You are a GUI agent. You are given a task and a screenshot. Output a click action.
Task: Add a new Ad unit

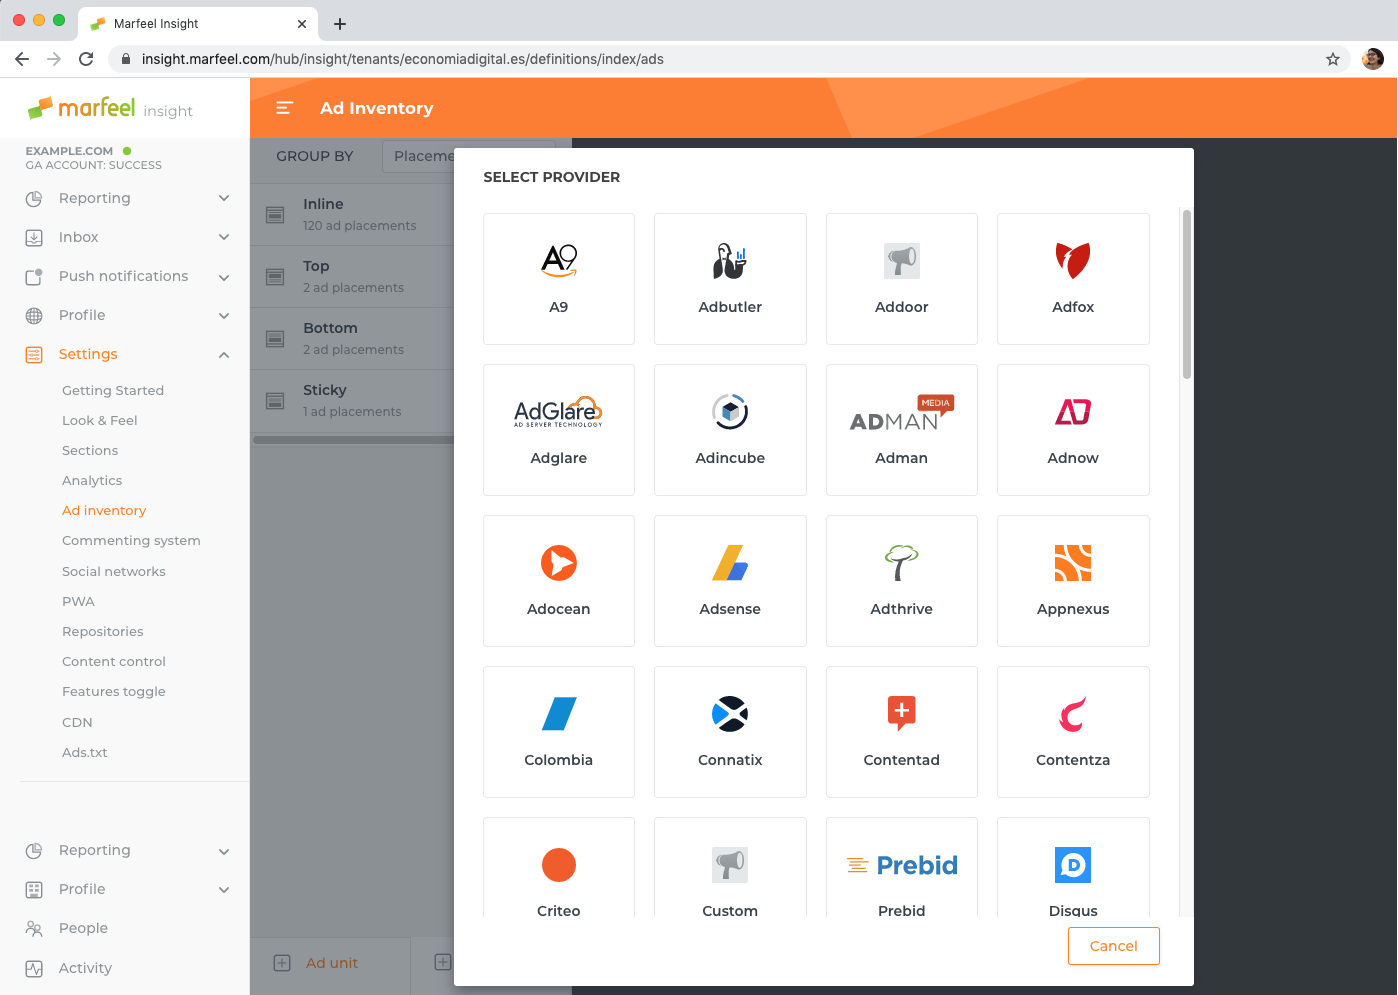pos(316,963)
